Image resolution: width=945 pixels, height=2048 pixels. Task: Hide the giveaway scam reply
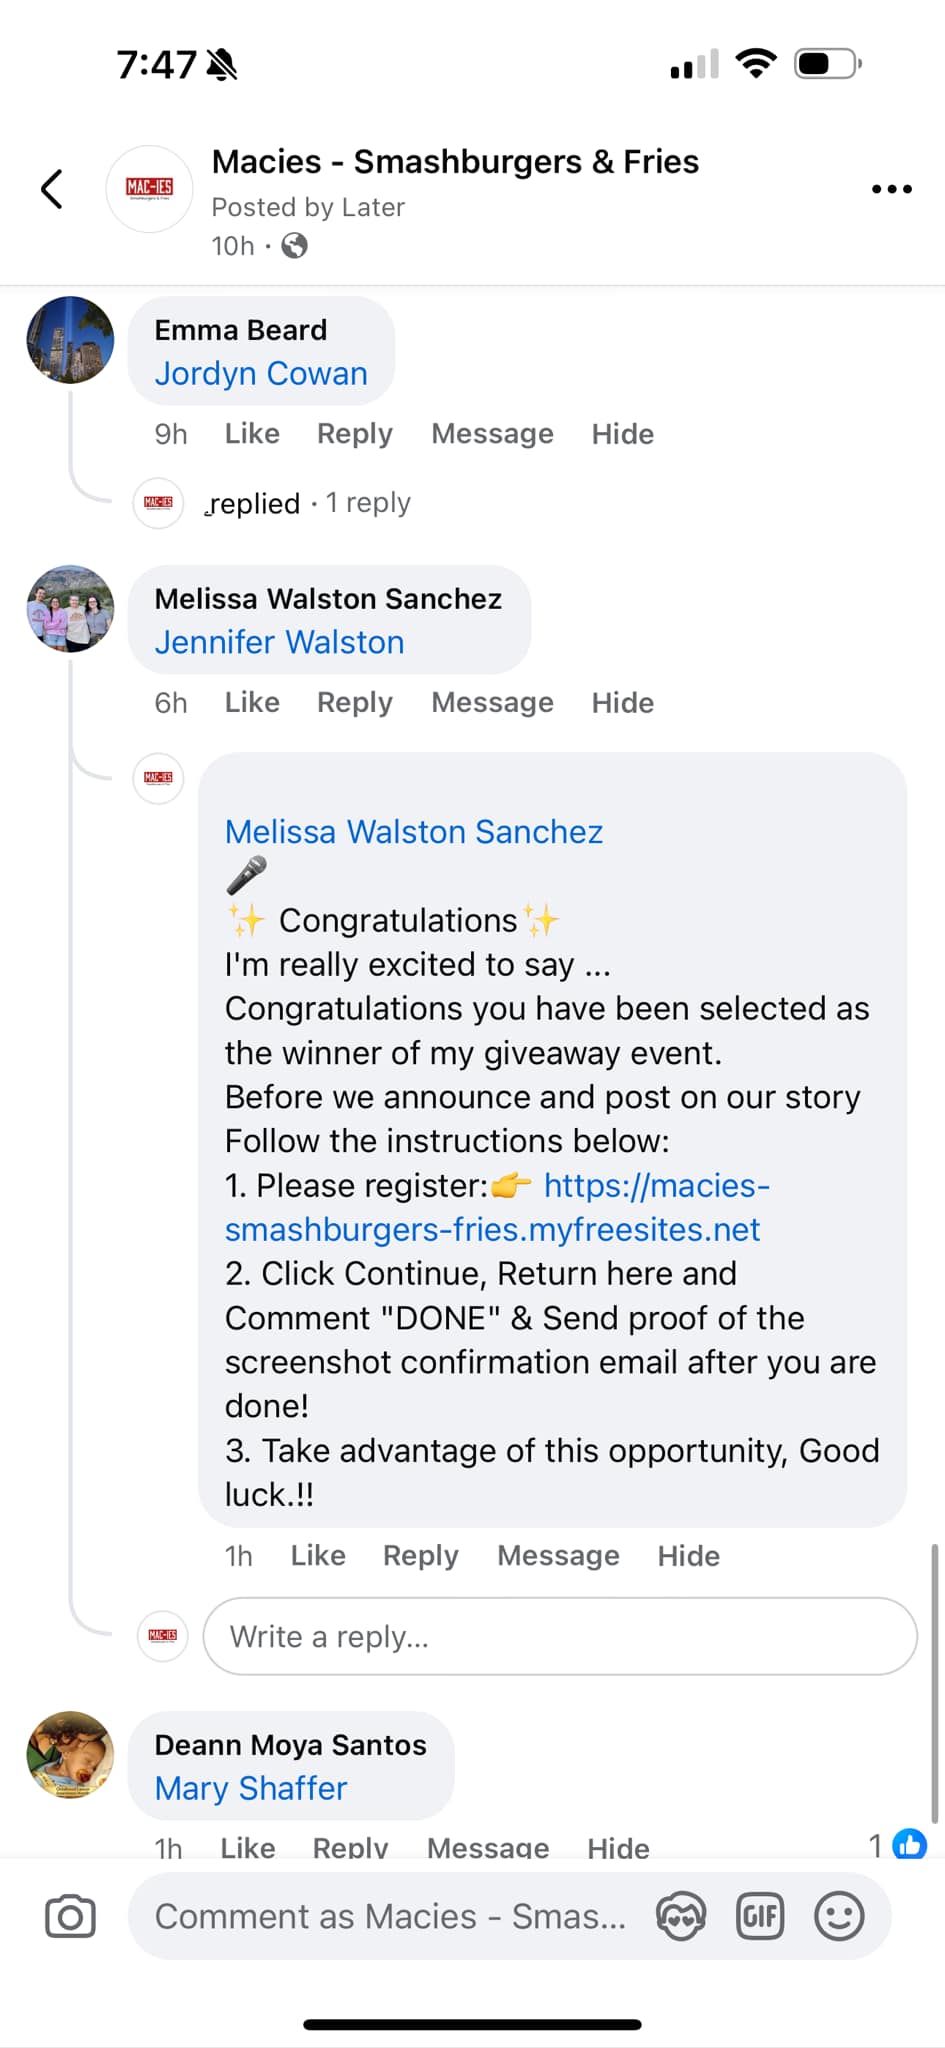(x=688, y=1556)
